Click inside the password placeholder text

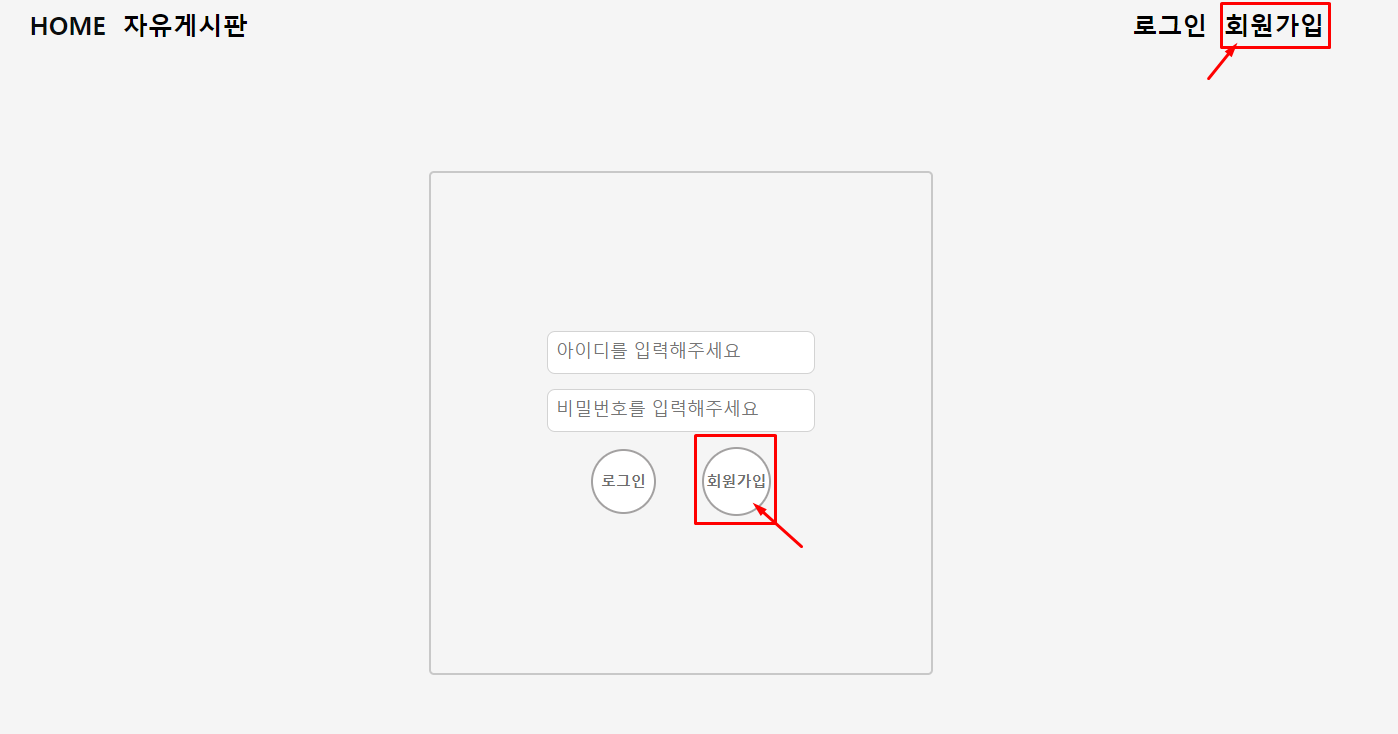pos(658,409)
